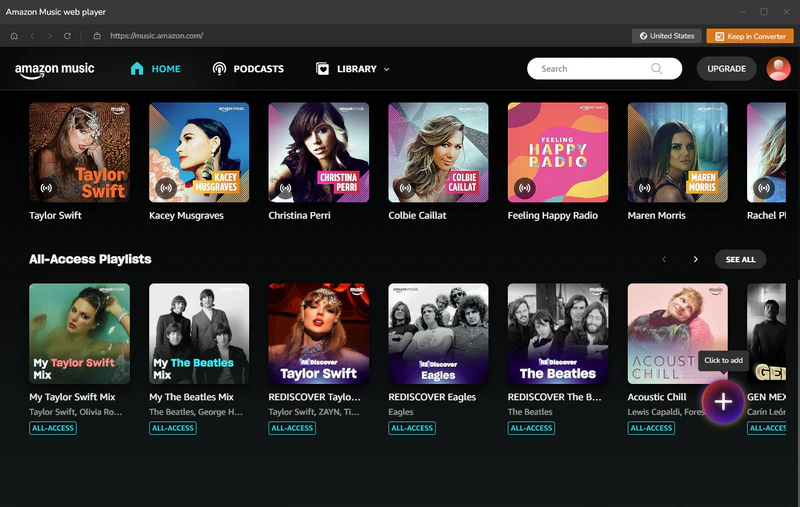Play the Colbie Caillat station radio icon

tap(406, 188)
